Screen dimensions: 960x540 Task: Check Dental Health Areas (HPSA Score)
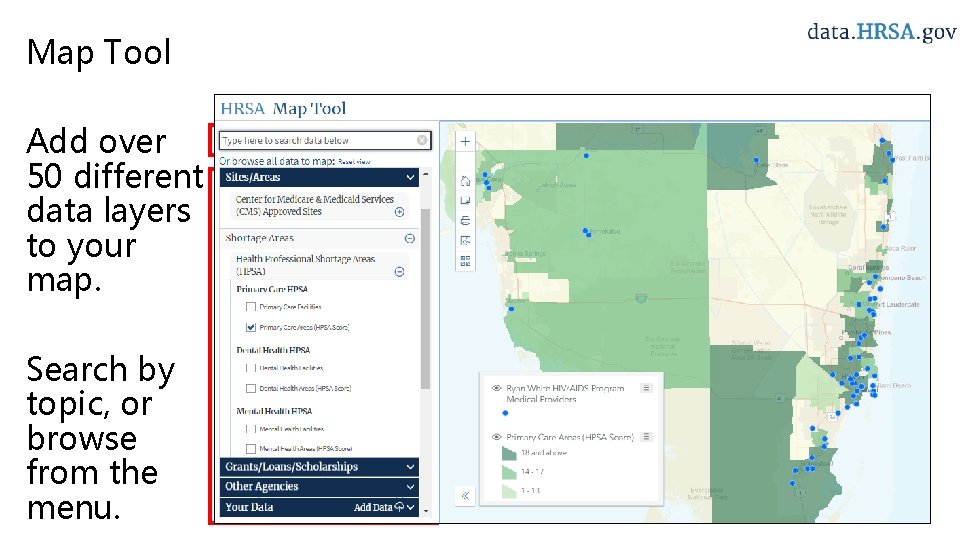pos(250,388)
